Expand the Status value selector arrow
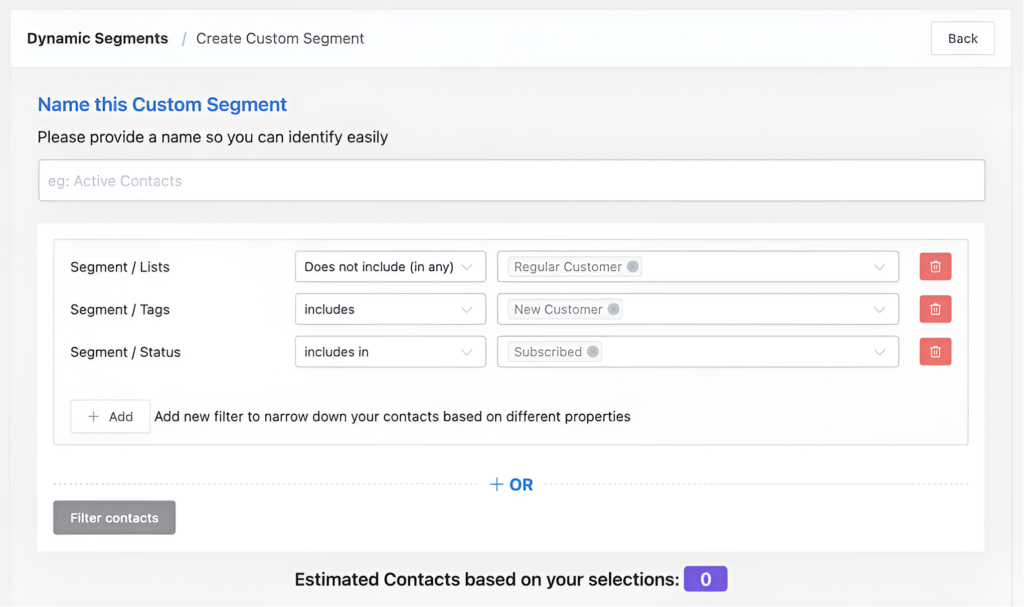1024x607 pixels. 880,352
